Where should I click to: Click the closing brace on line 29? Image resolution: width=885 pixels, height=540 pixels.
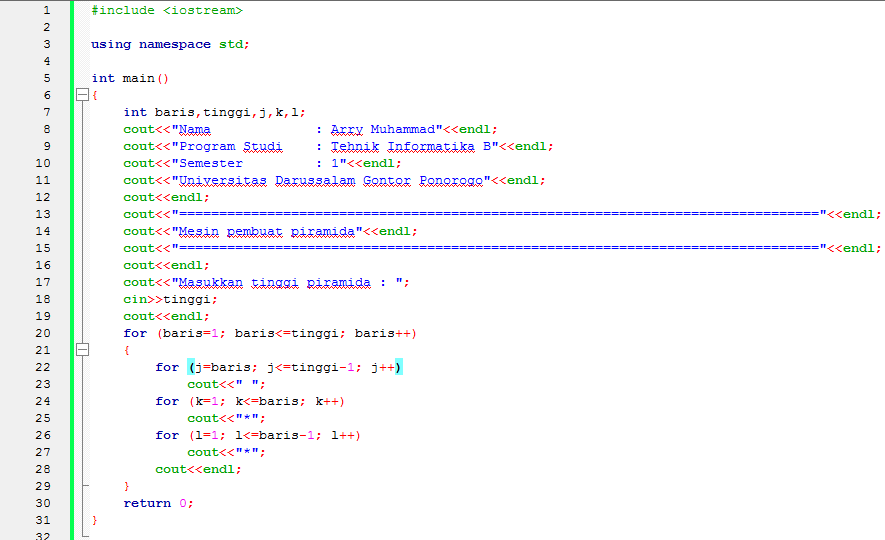(126, 486)
